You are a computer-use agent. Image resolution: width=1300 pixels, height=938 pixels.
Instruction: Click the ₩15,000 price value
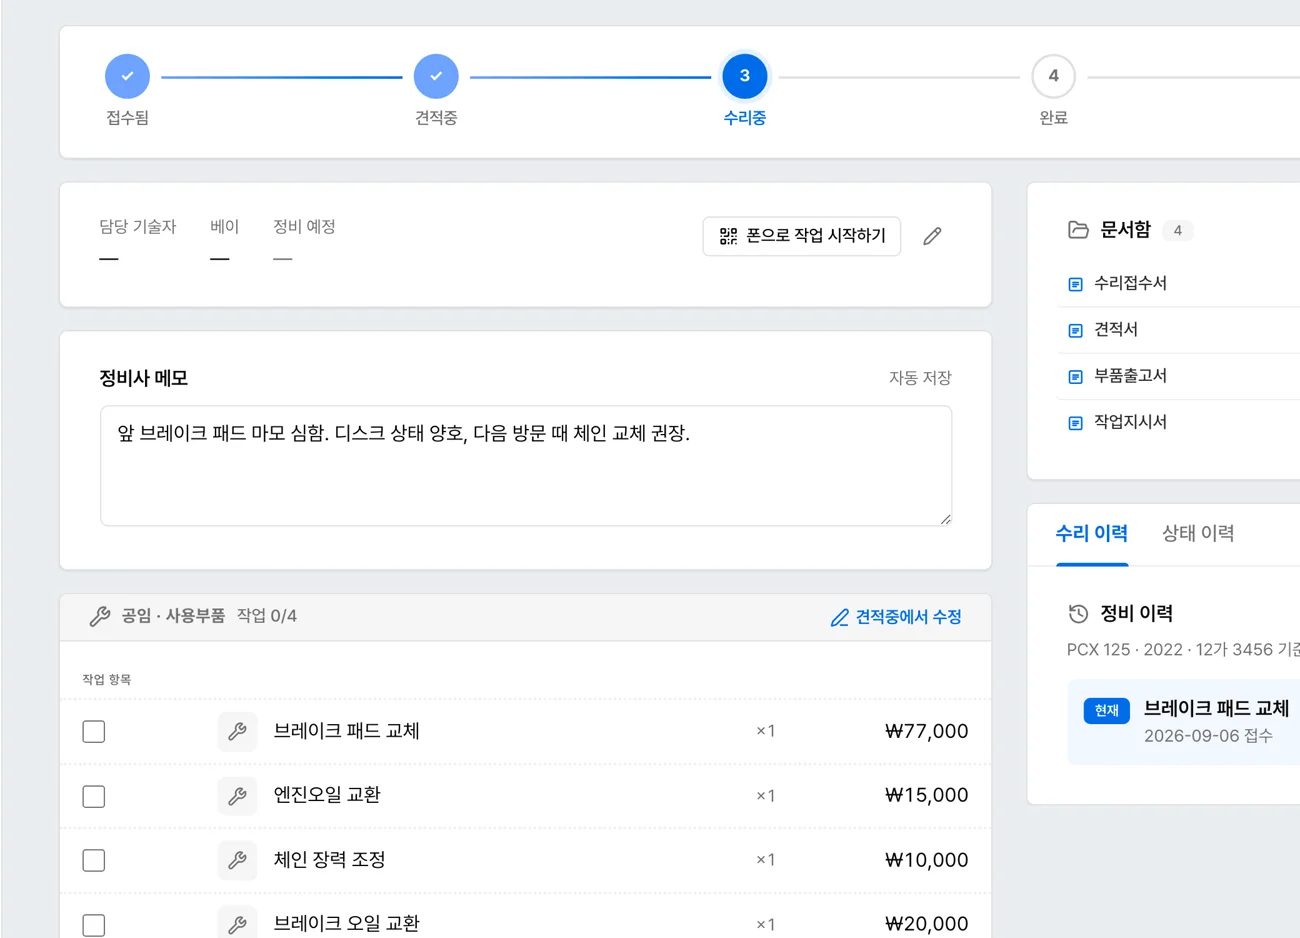(927, 795)
